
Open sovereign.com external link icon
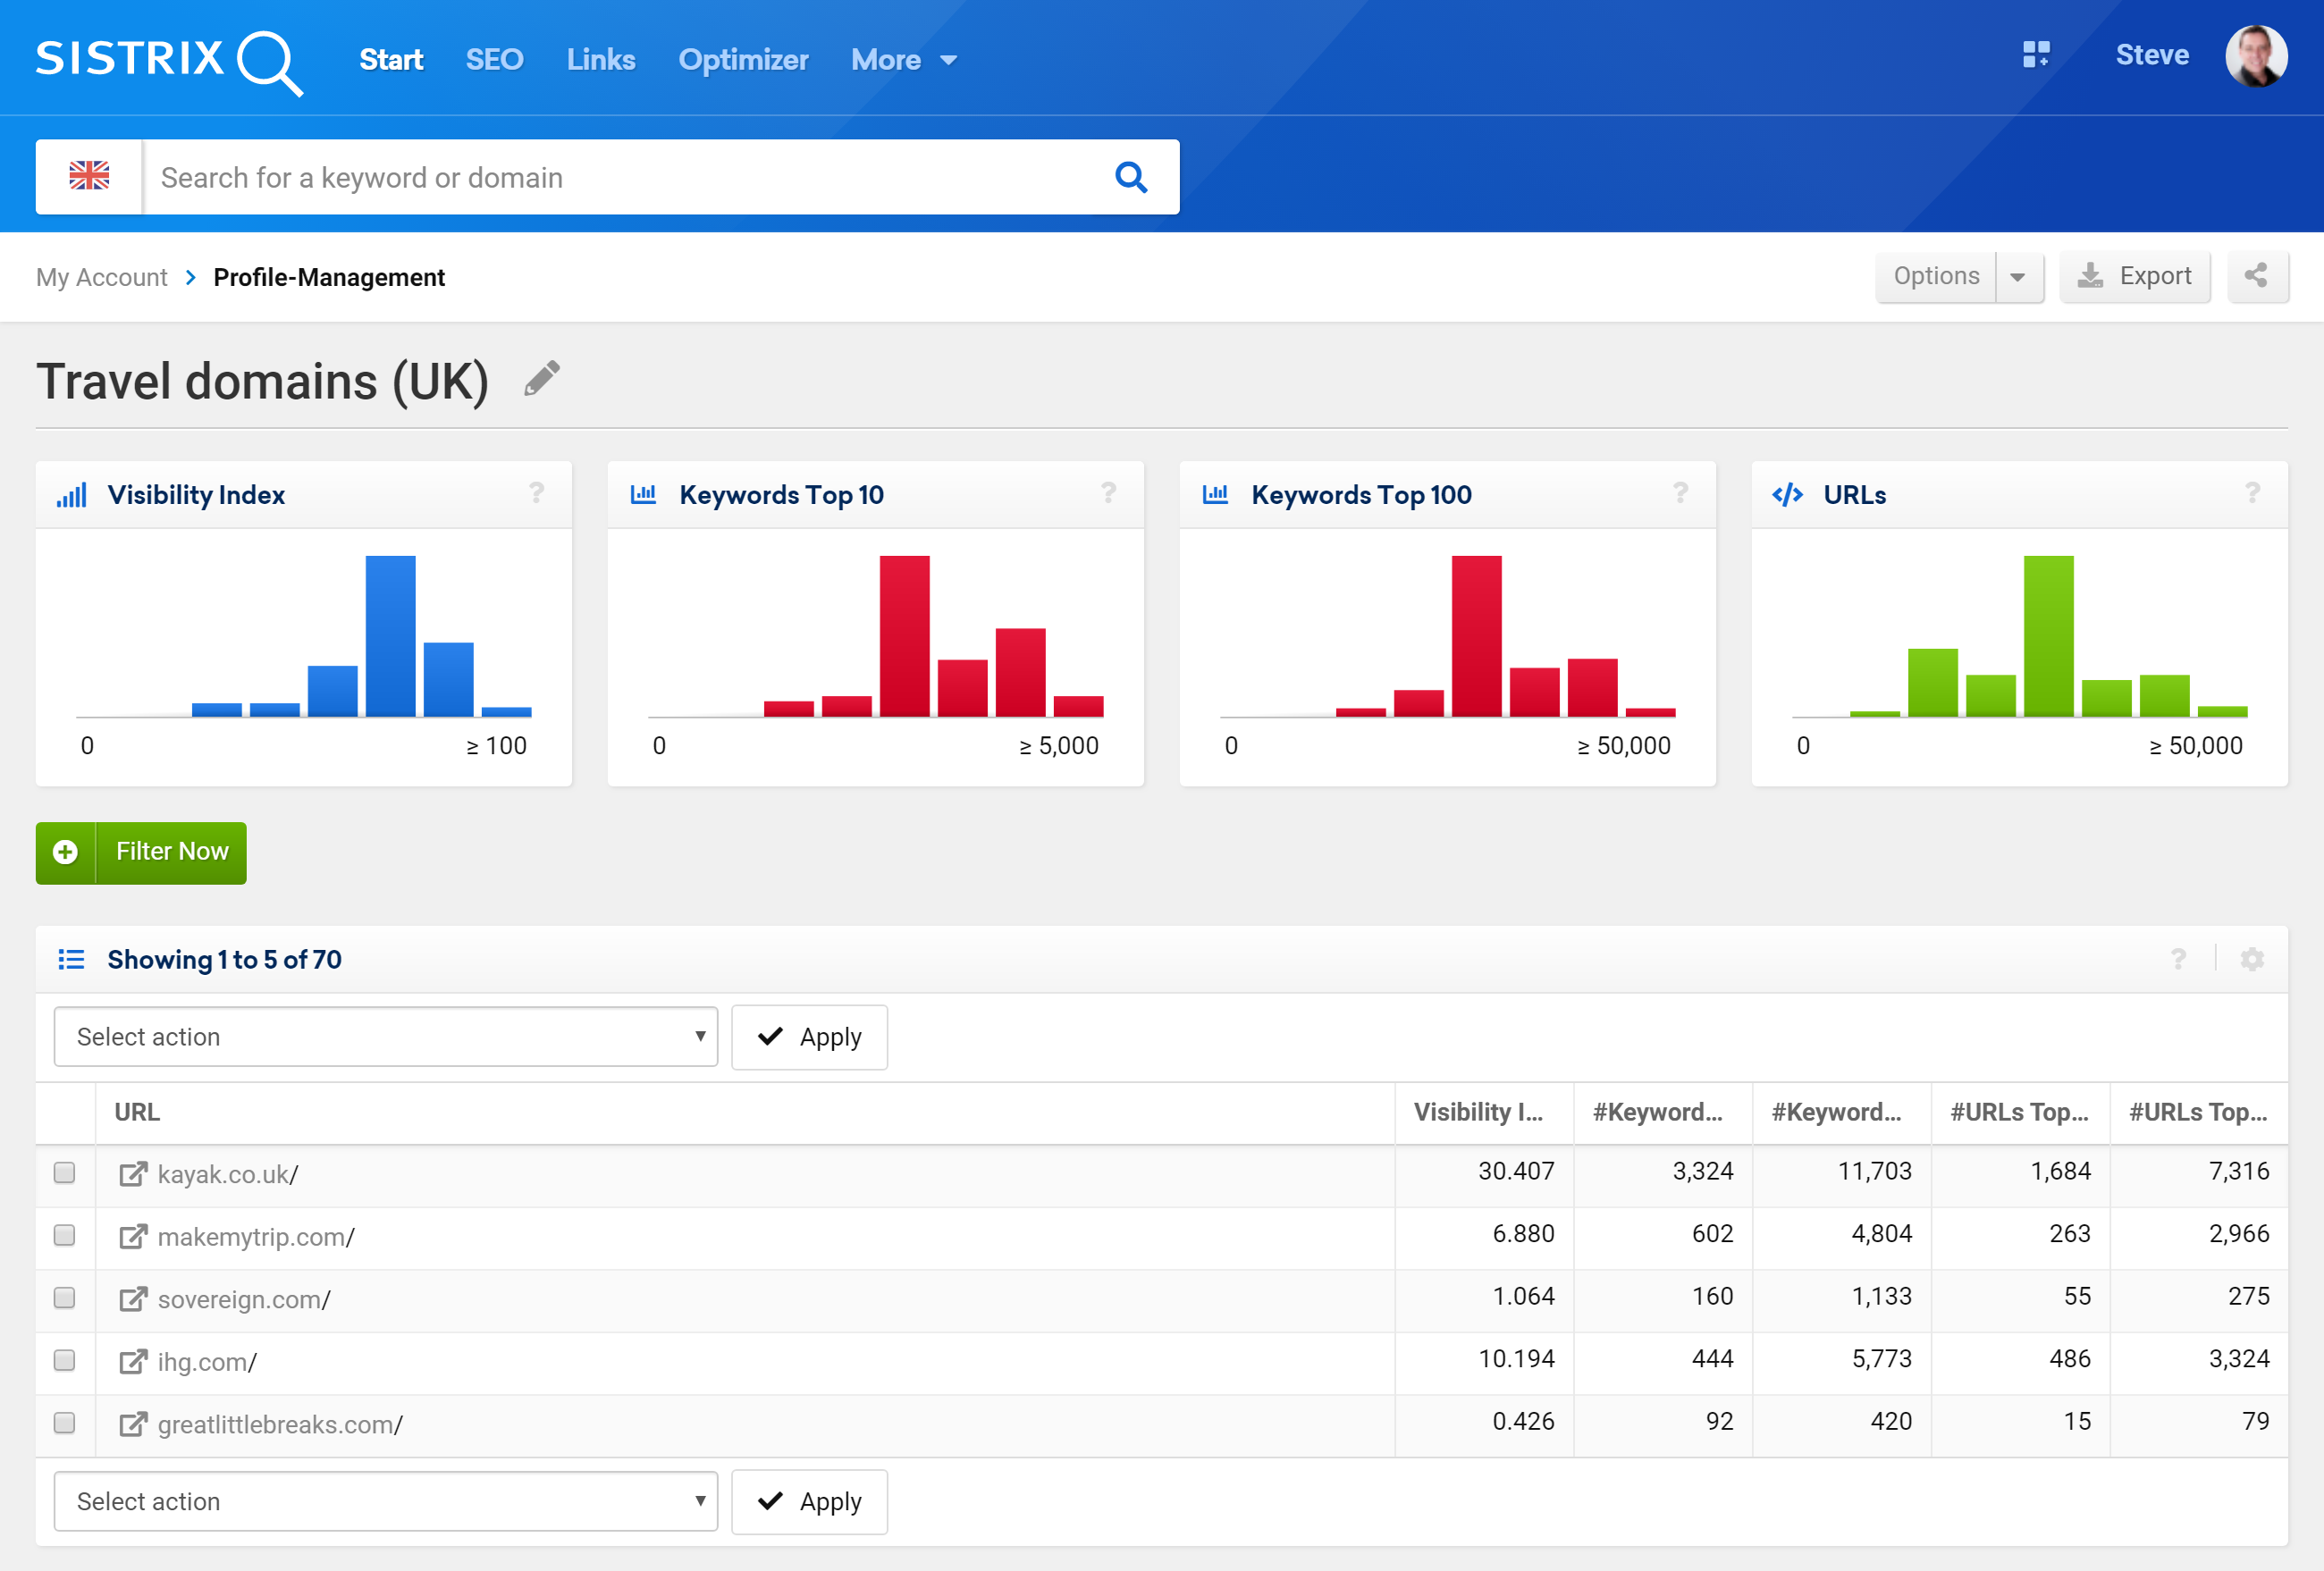click(133, 1299)
